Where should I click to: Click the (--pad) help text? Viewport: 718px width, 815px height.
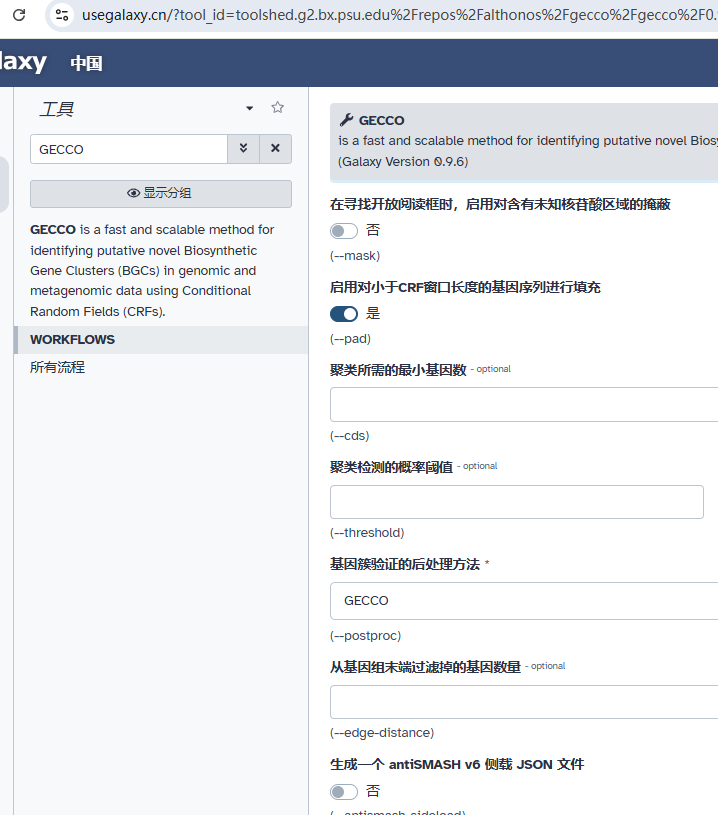tap(350, 339)
